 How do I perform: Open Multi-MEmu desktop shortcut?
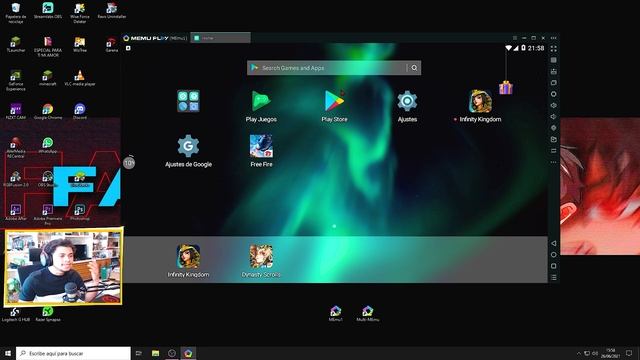pyautogui.click(x=367, y=313)
